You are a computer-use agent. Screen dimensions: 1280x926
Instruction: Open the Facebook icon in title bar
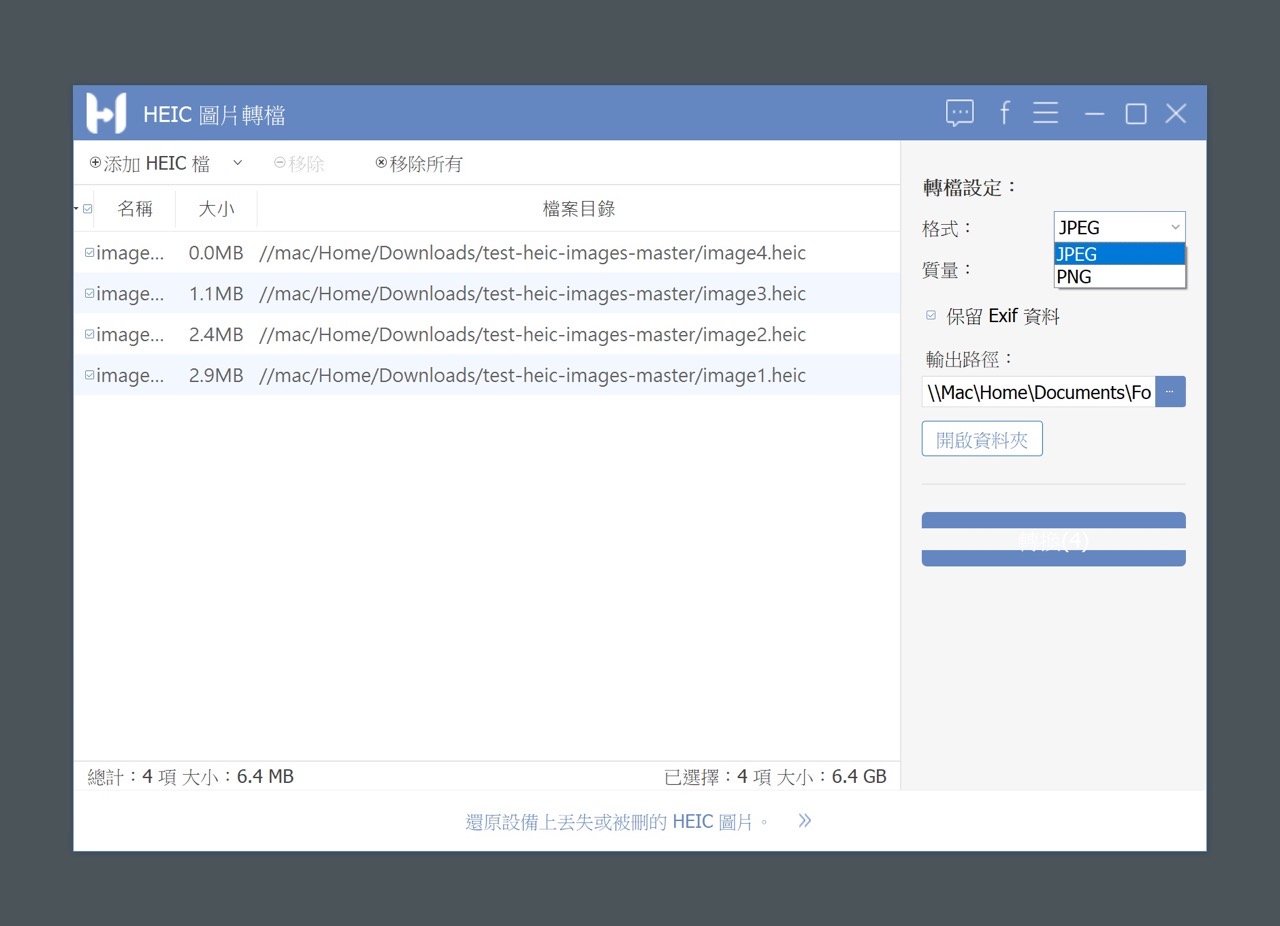coord(1005,112)
